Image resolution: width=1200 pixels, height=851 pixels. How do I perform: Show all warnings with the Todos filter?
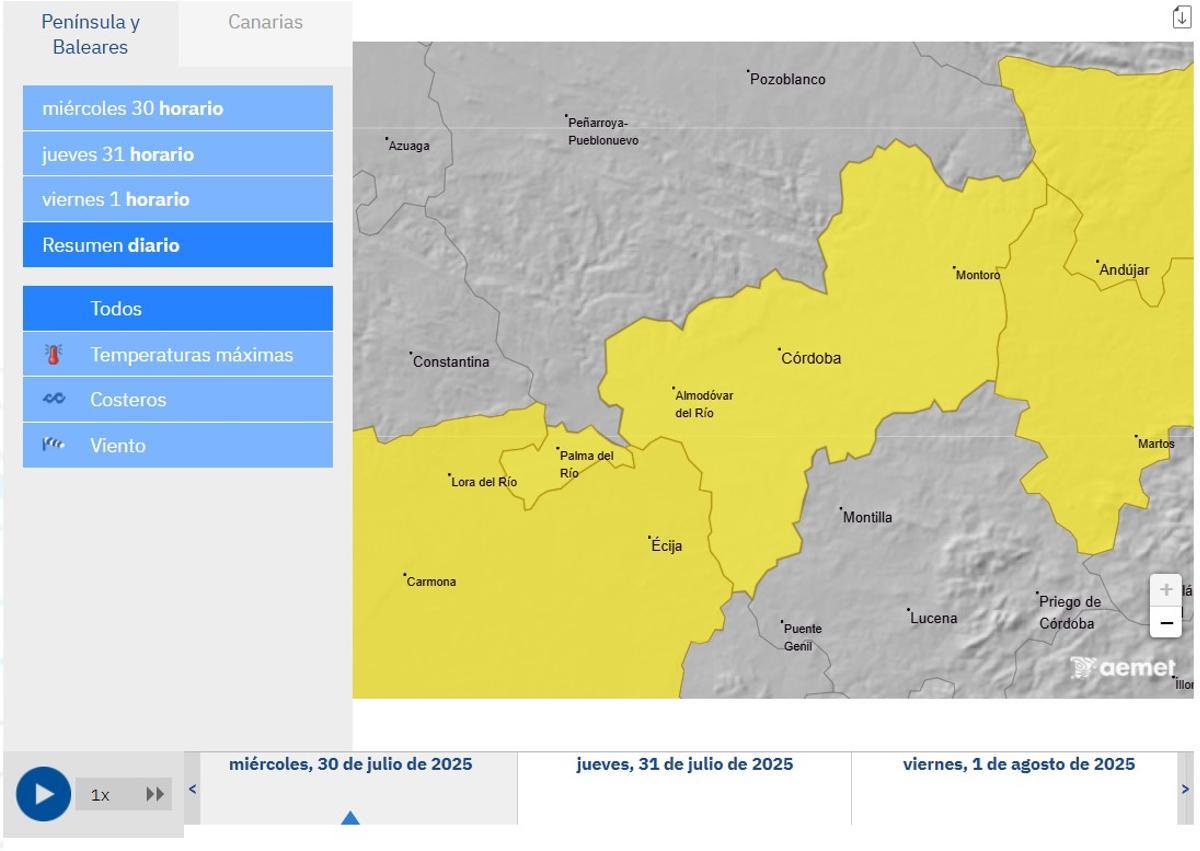[177, 308]
